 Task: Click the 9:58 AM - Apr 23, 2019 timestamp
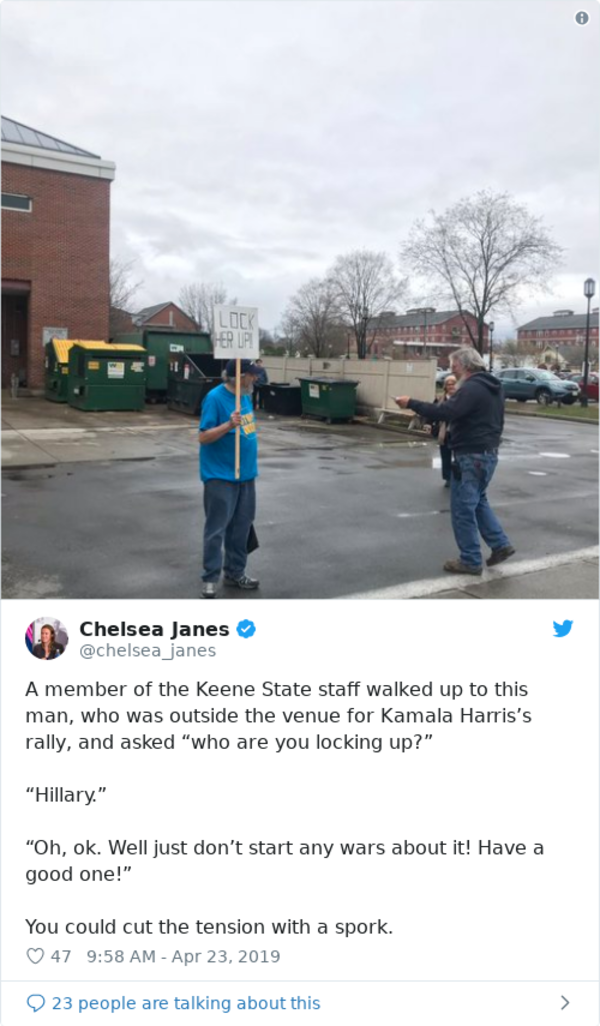[183, 956]
